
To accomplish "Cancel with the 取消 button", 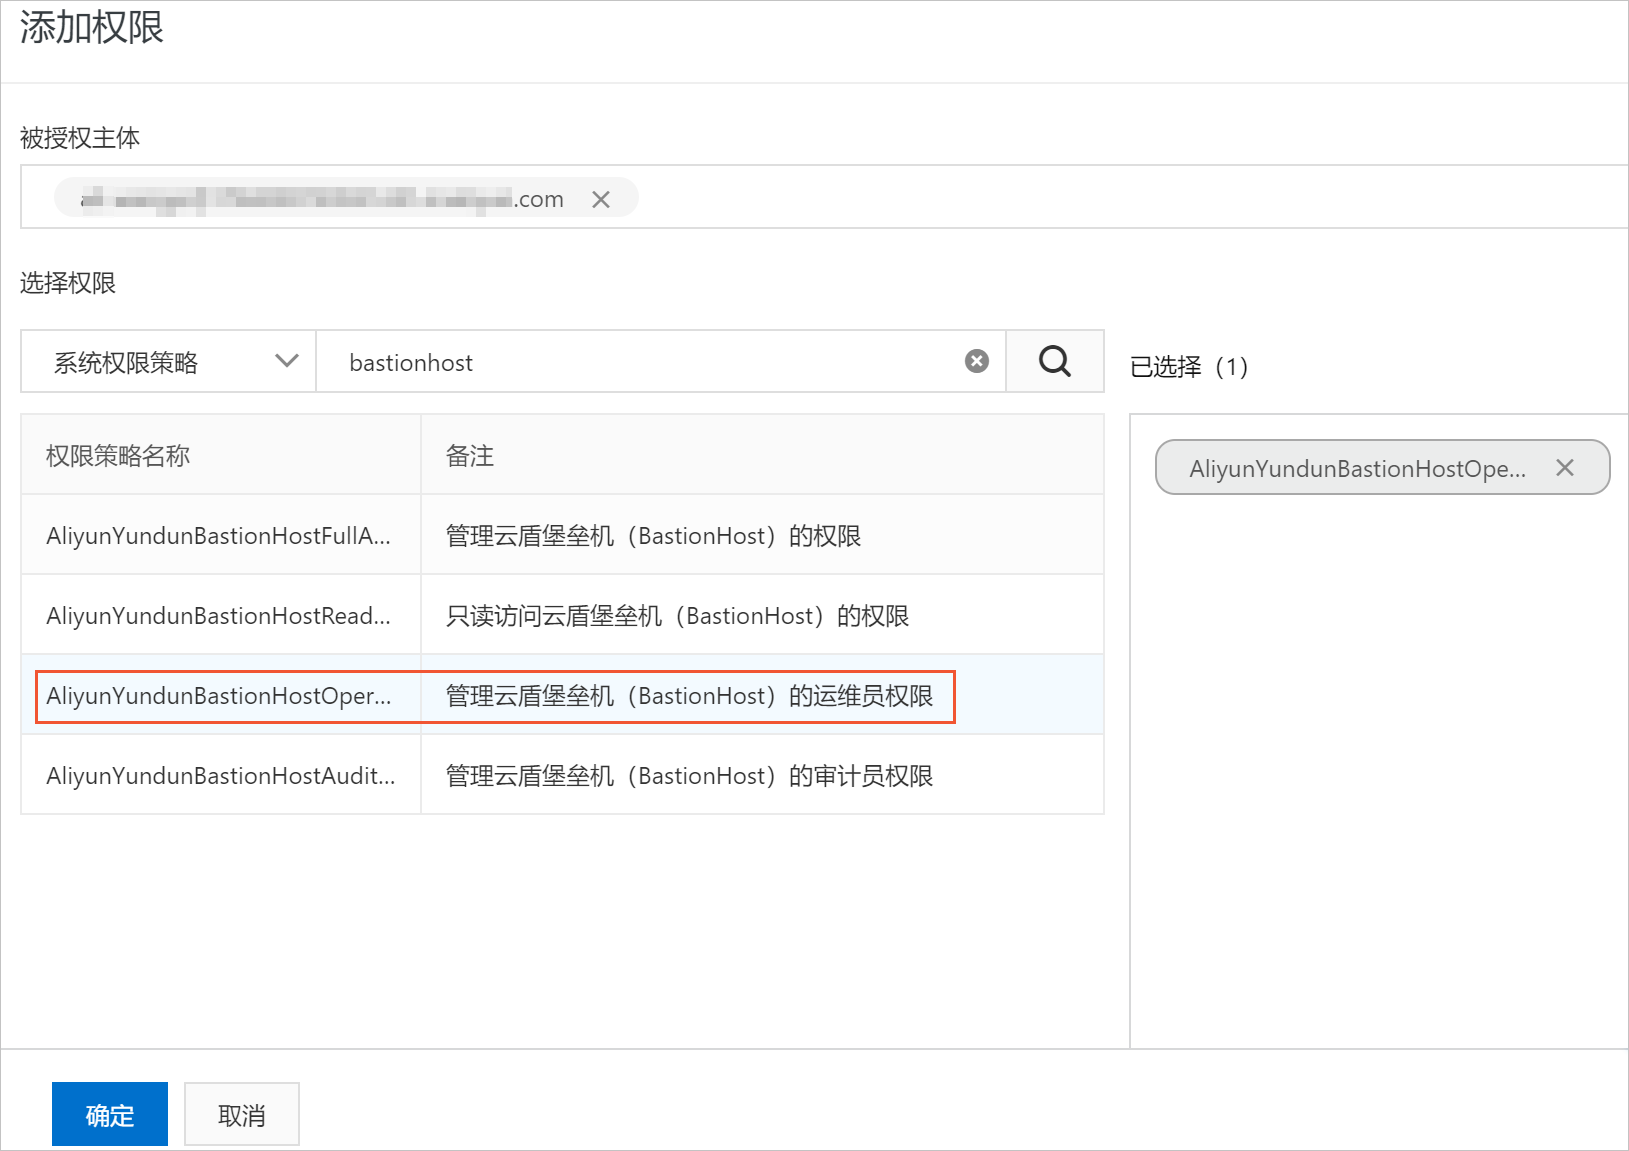I will tap(242, 1114).
